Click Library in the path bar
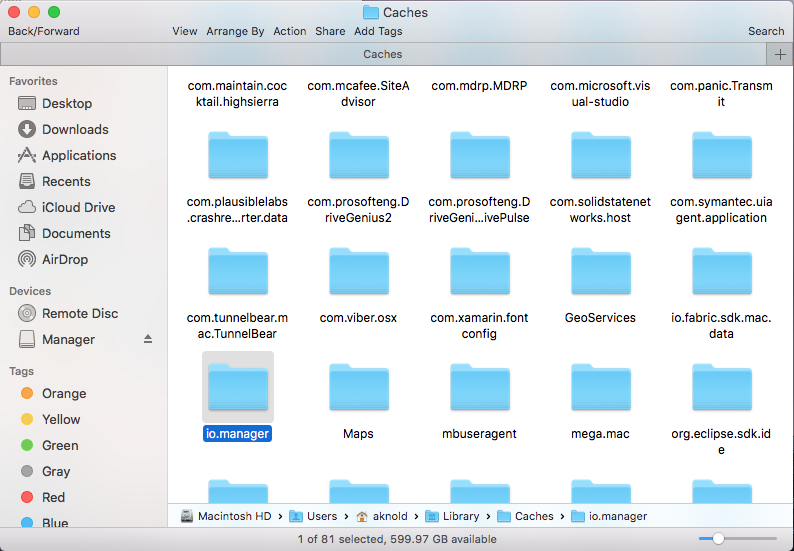 click(x=460, y=516)
